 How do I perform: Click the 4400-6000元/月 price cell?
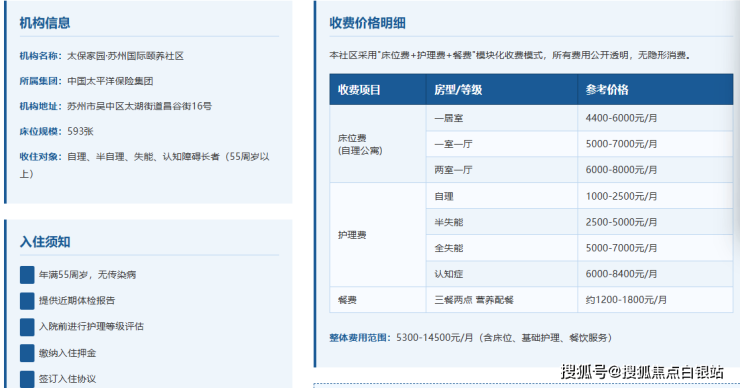655,118
